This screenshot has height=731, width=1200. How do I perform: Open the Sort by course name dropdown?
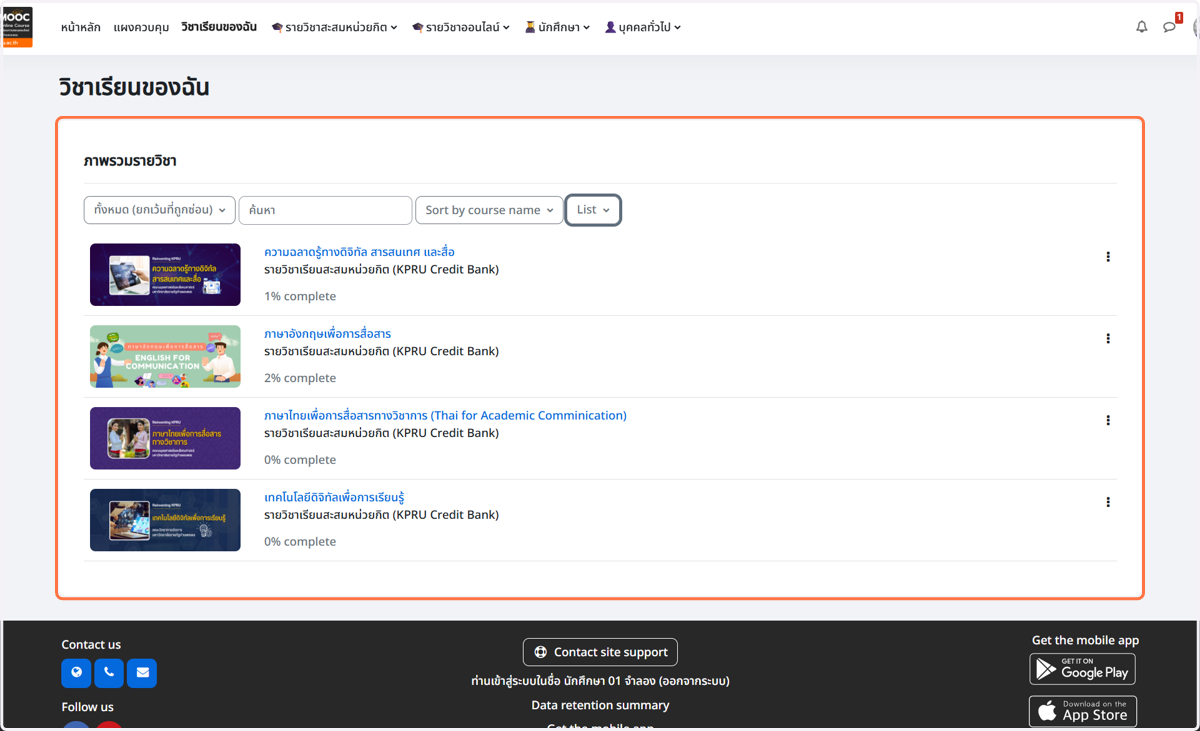pyautogui.click(x=489, y=210)
